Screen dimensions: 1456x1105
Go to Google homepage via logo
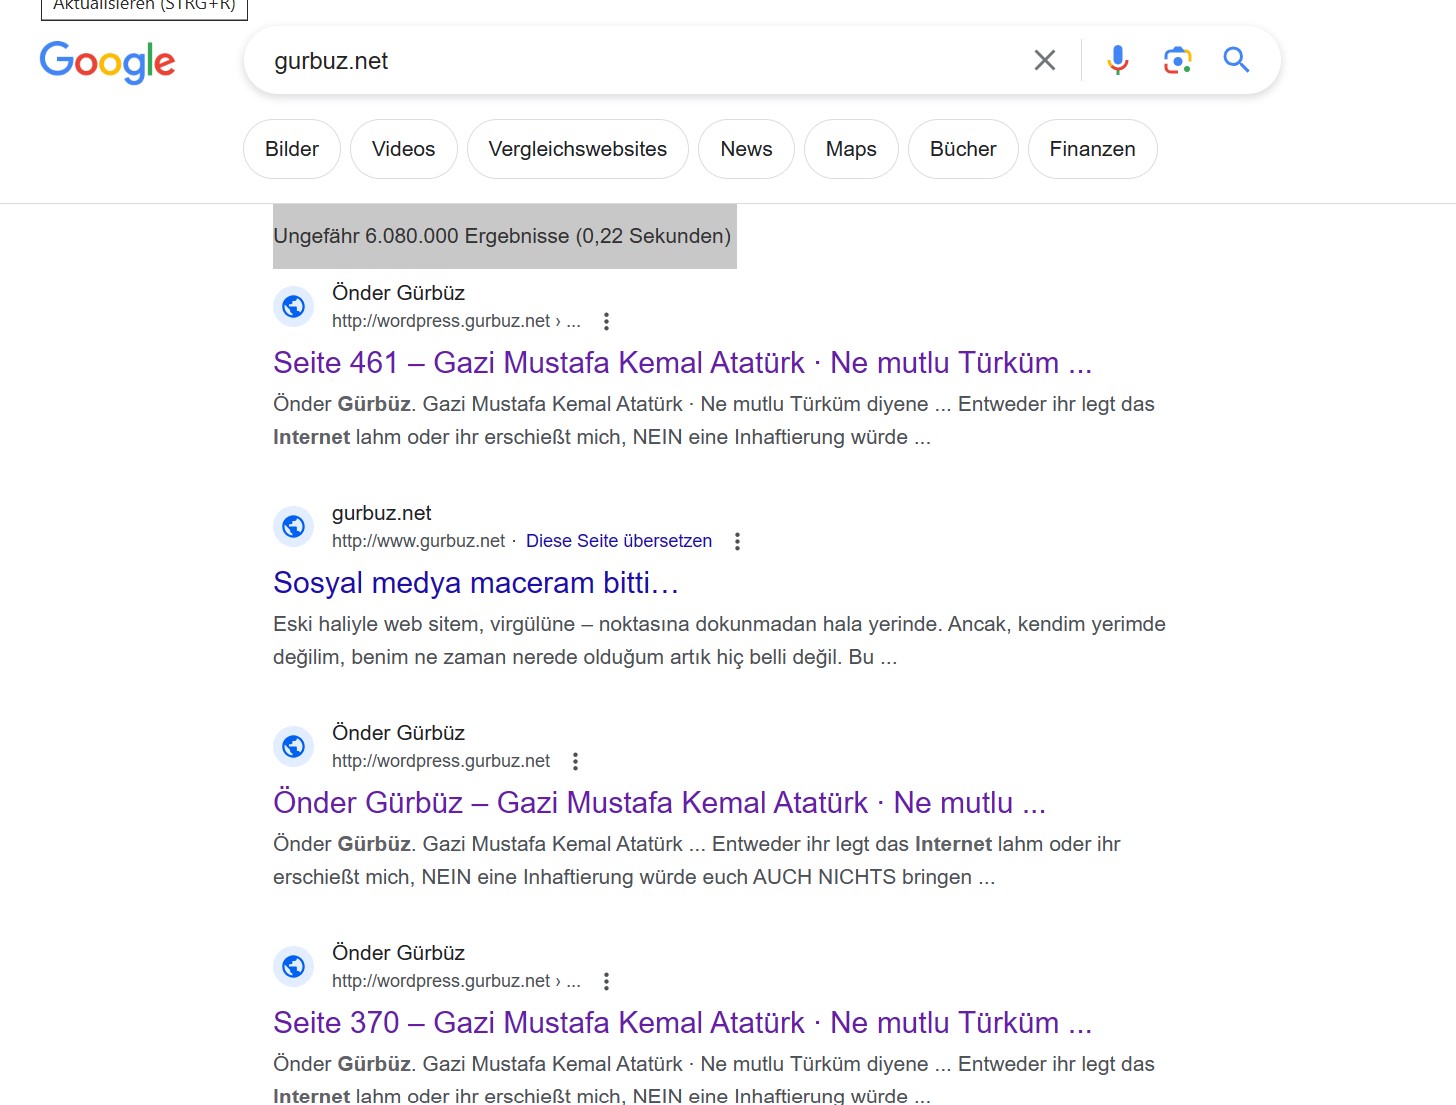point(107,62)
